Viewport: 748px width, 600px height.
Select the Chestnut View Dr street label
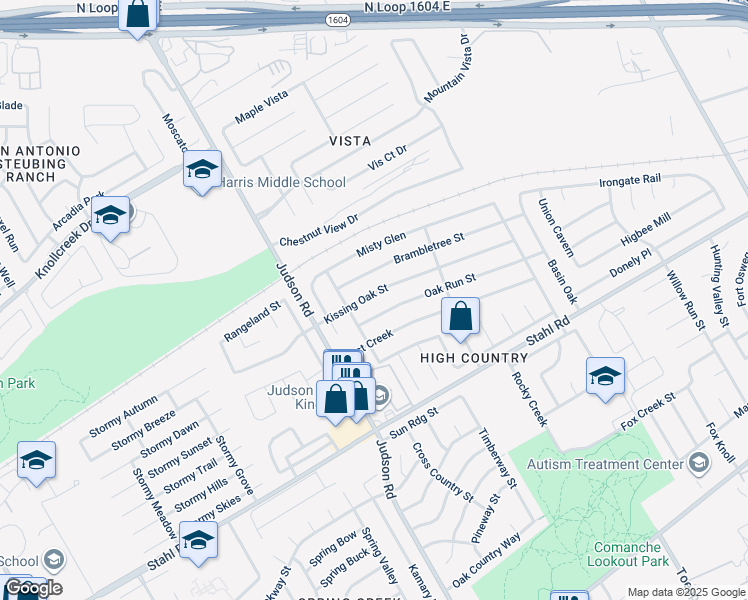pyautogui.click(x=319, y=231)
